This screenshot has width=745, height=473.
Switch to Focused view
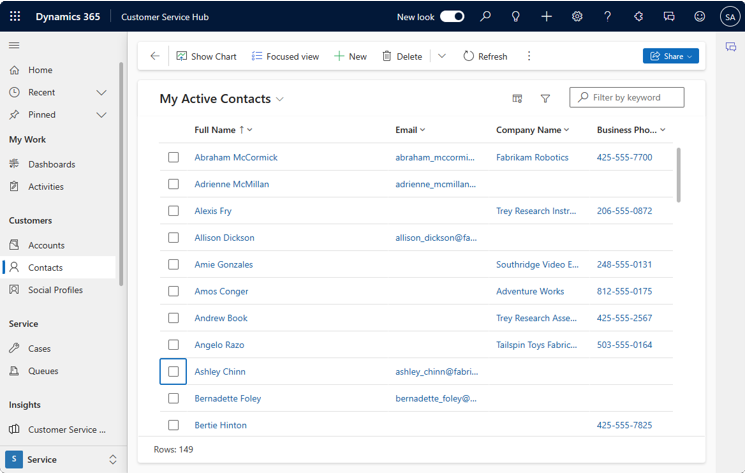coord(285,56)
